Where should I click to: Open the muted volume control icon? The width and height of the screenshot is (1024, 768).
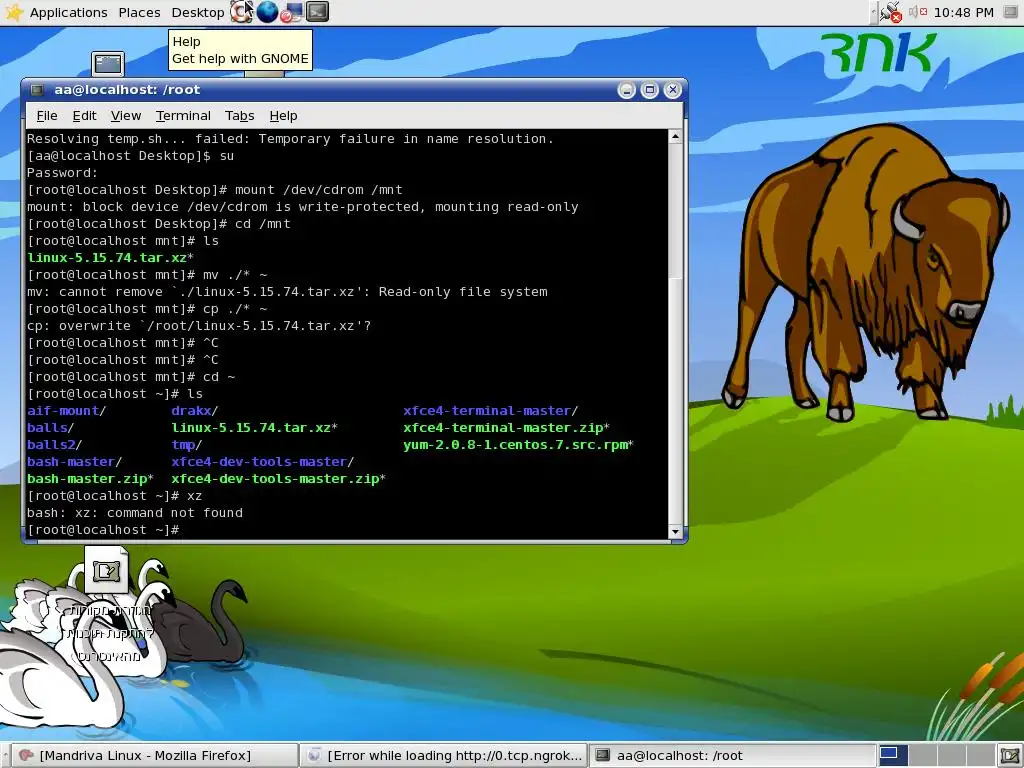click(x=918, y=12)
